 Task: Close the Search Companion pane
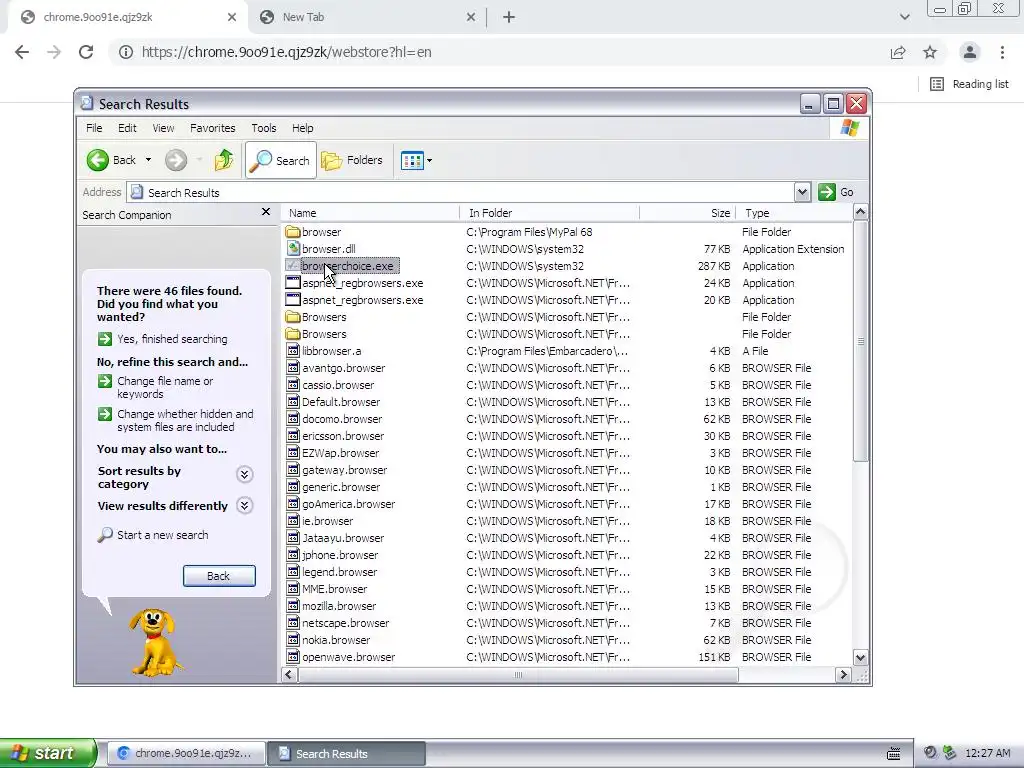point(266,212)
